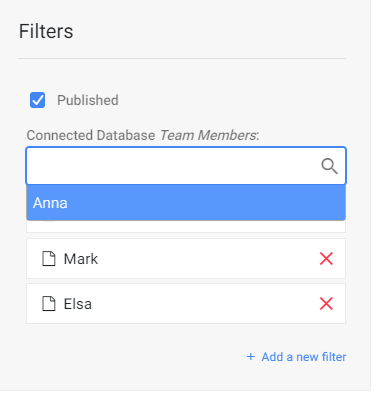Click blank space inside Mark row

click(207, 259)
